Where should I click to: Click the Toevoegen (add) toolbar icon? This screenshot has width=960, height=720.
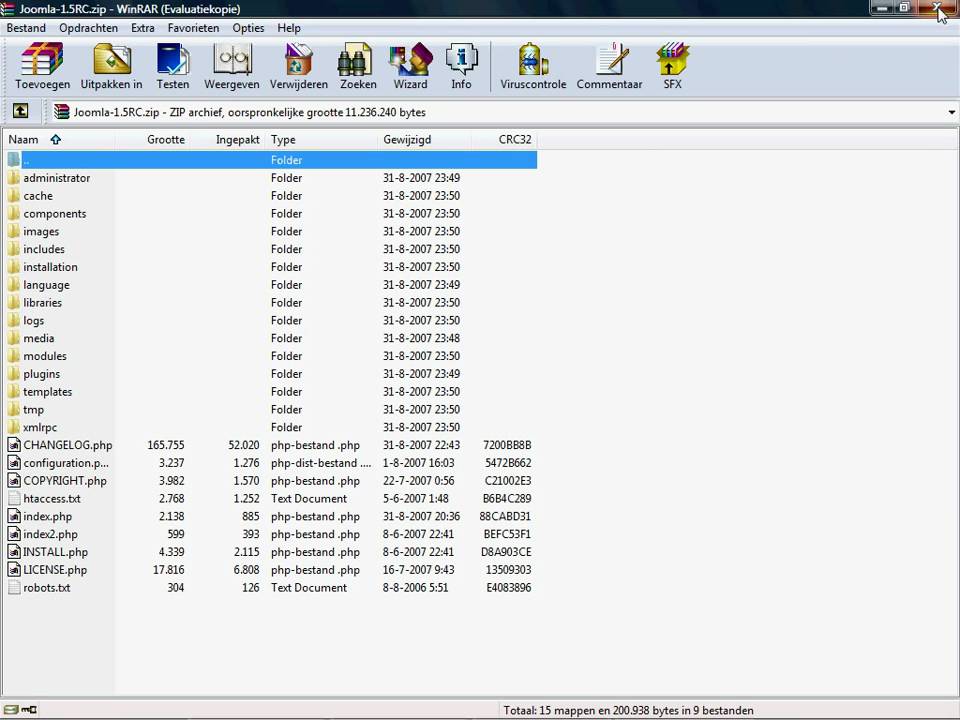(42, 66)
